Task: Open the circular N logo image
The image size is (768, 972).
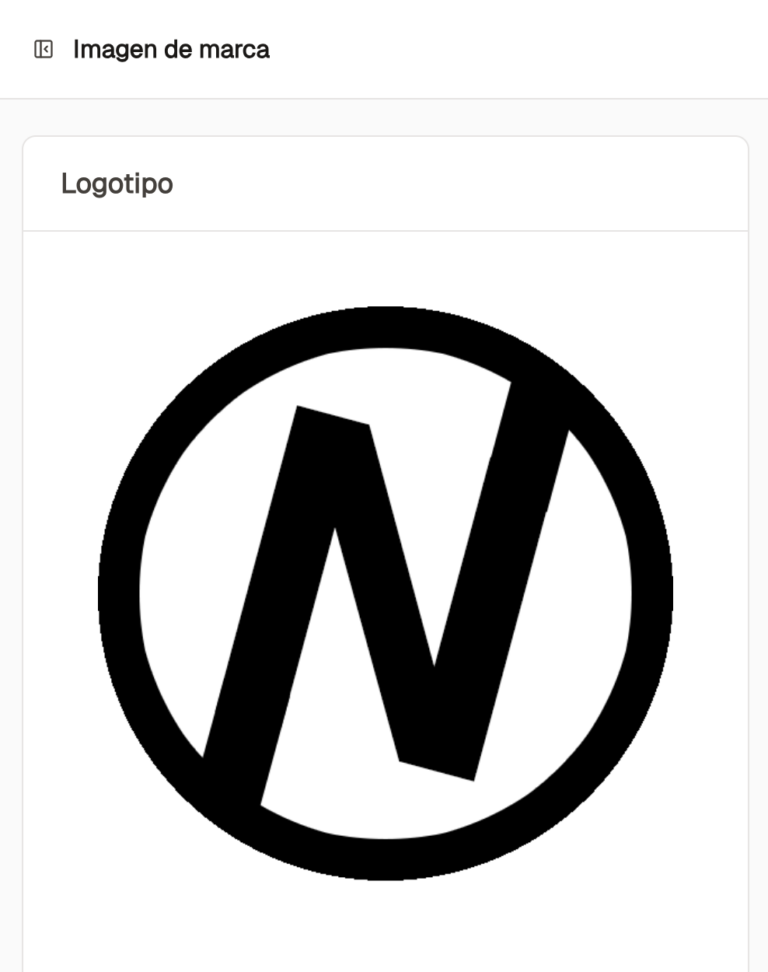Action: click(x=385, y=593)
